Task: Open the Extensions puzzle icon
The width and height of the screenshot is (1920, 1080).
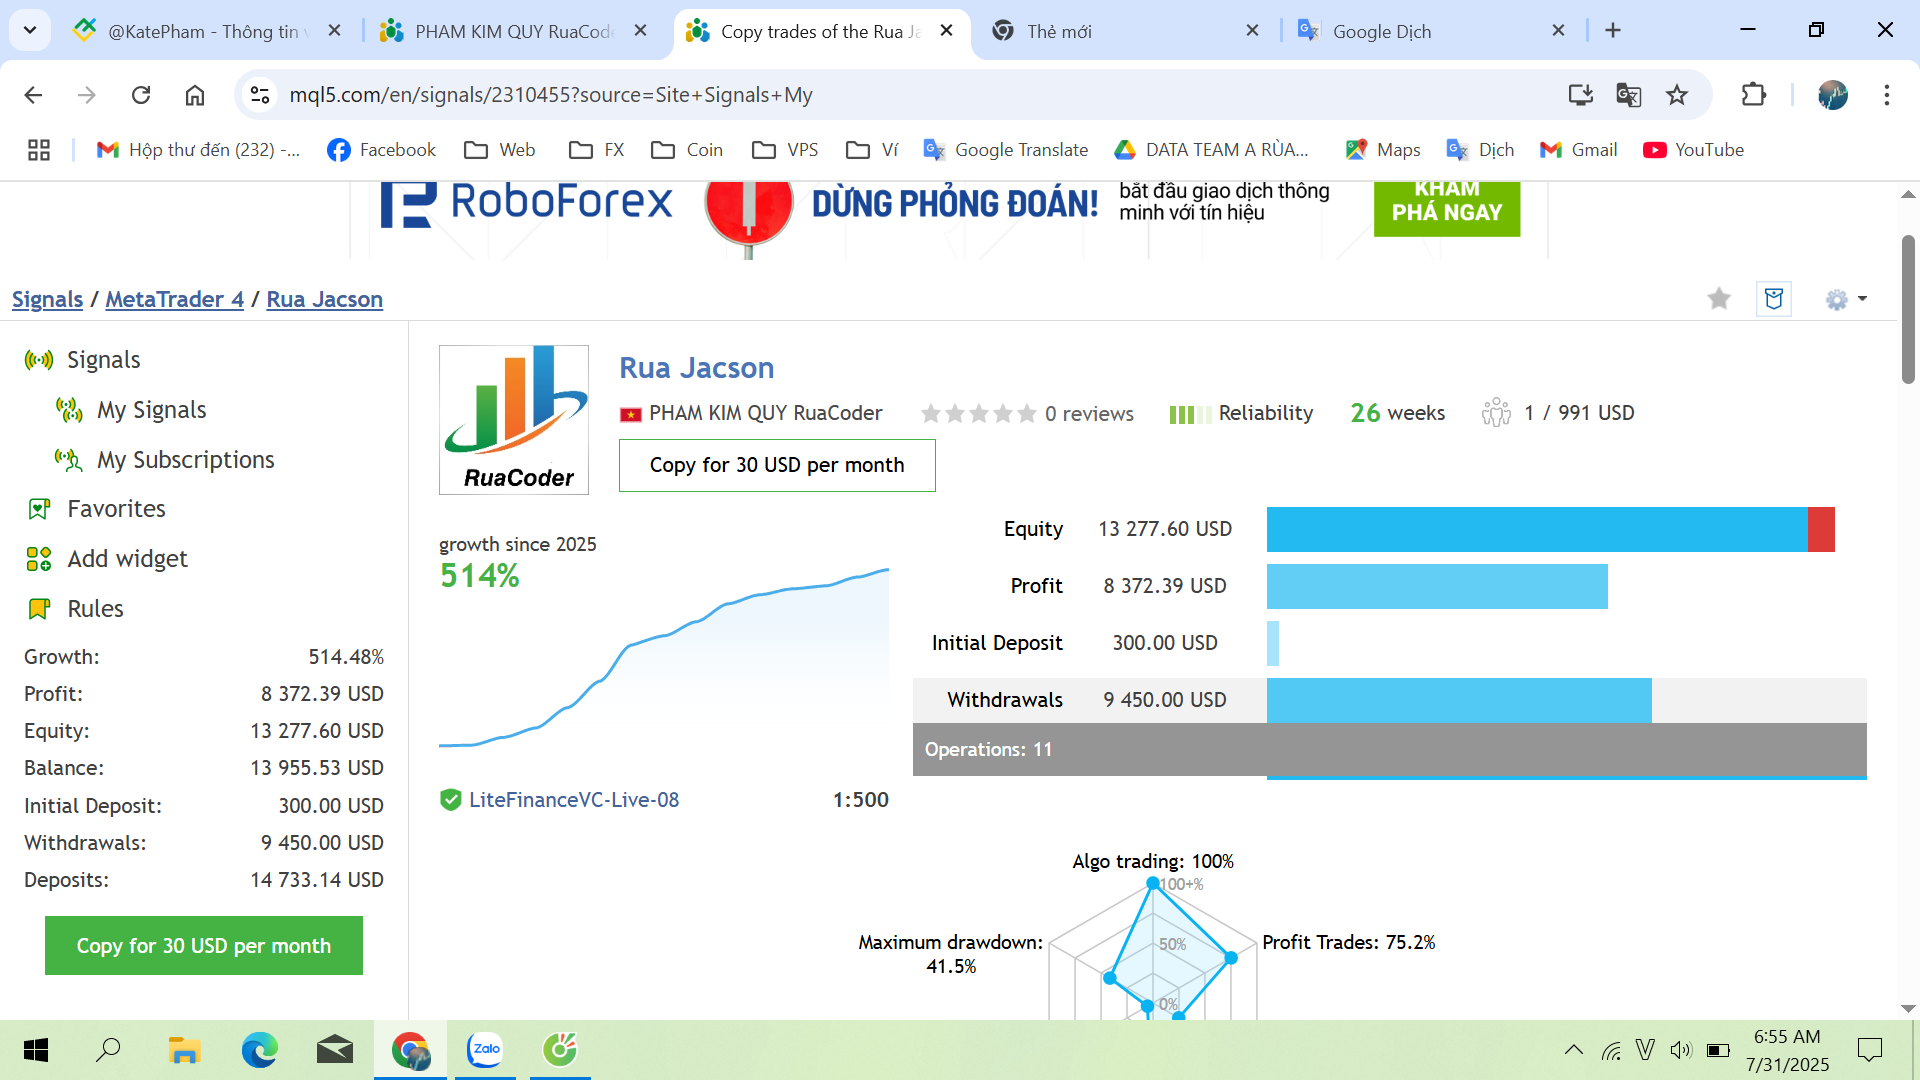Action: point(1753,95)
